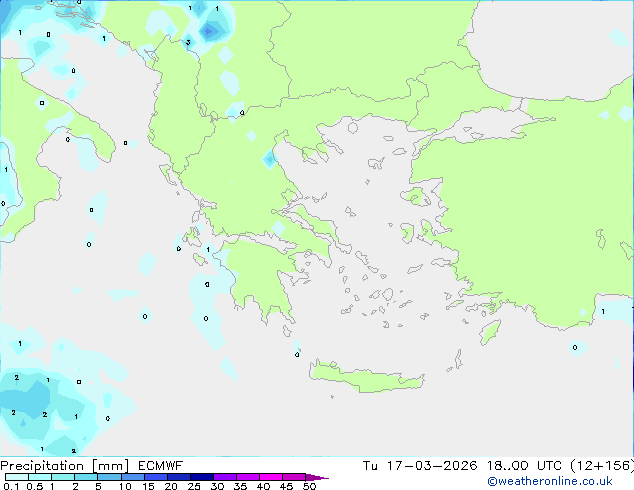Select the 30–35 mm purple legend swatch
The height and width of the screenshot is (490, 634).
point(224,477)
